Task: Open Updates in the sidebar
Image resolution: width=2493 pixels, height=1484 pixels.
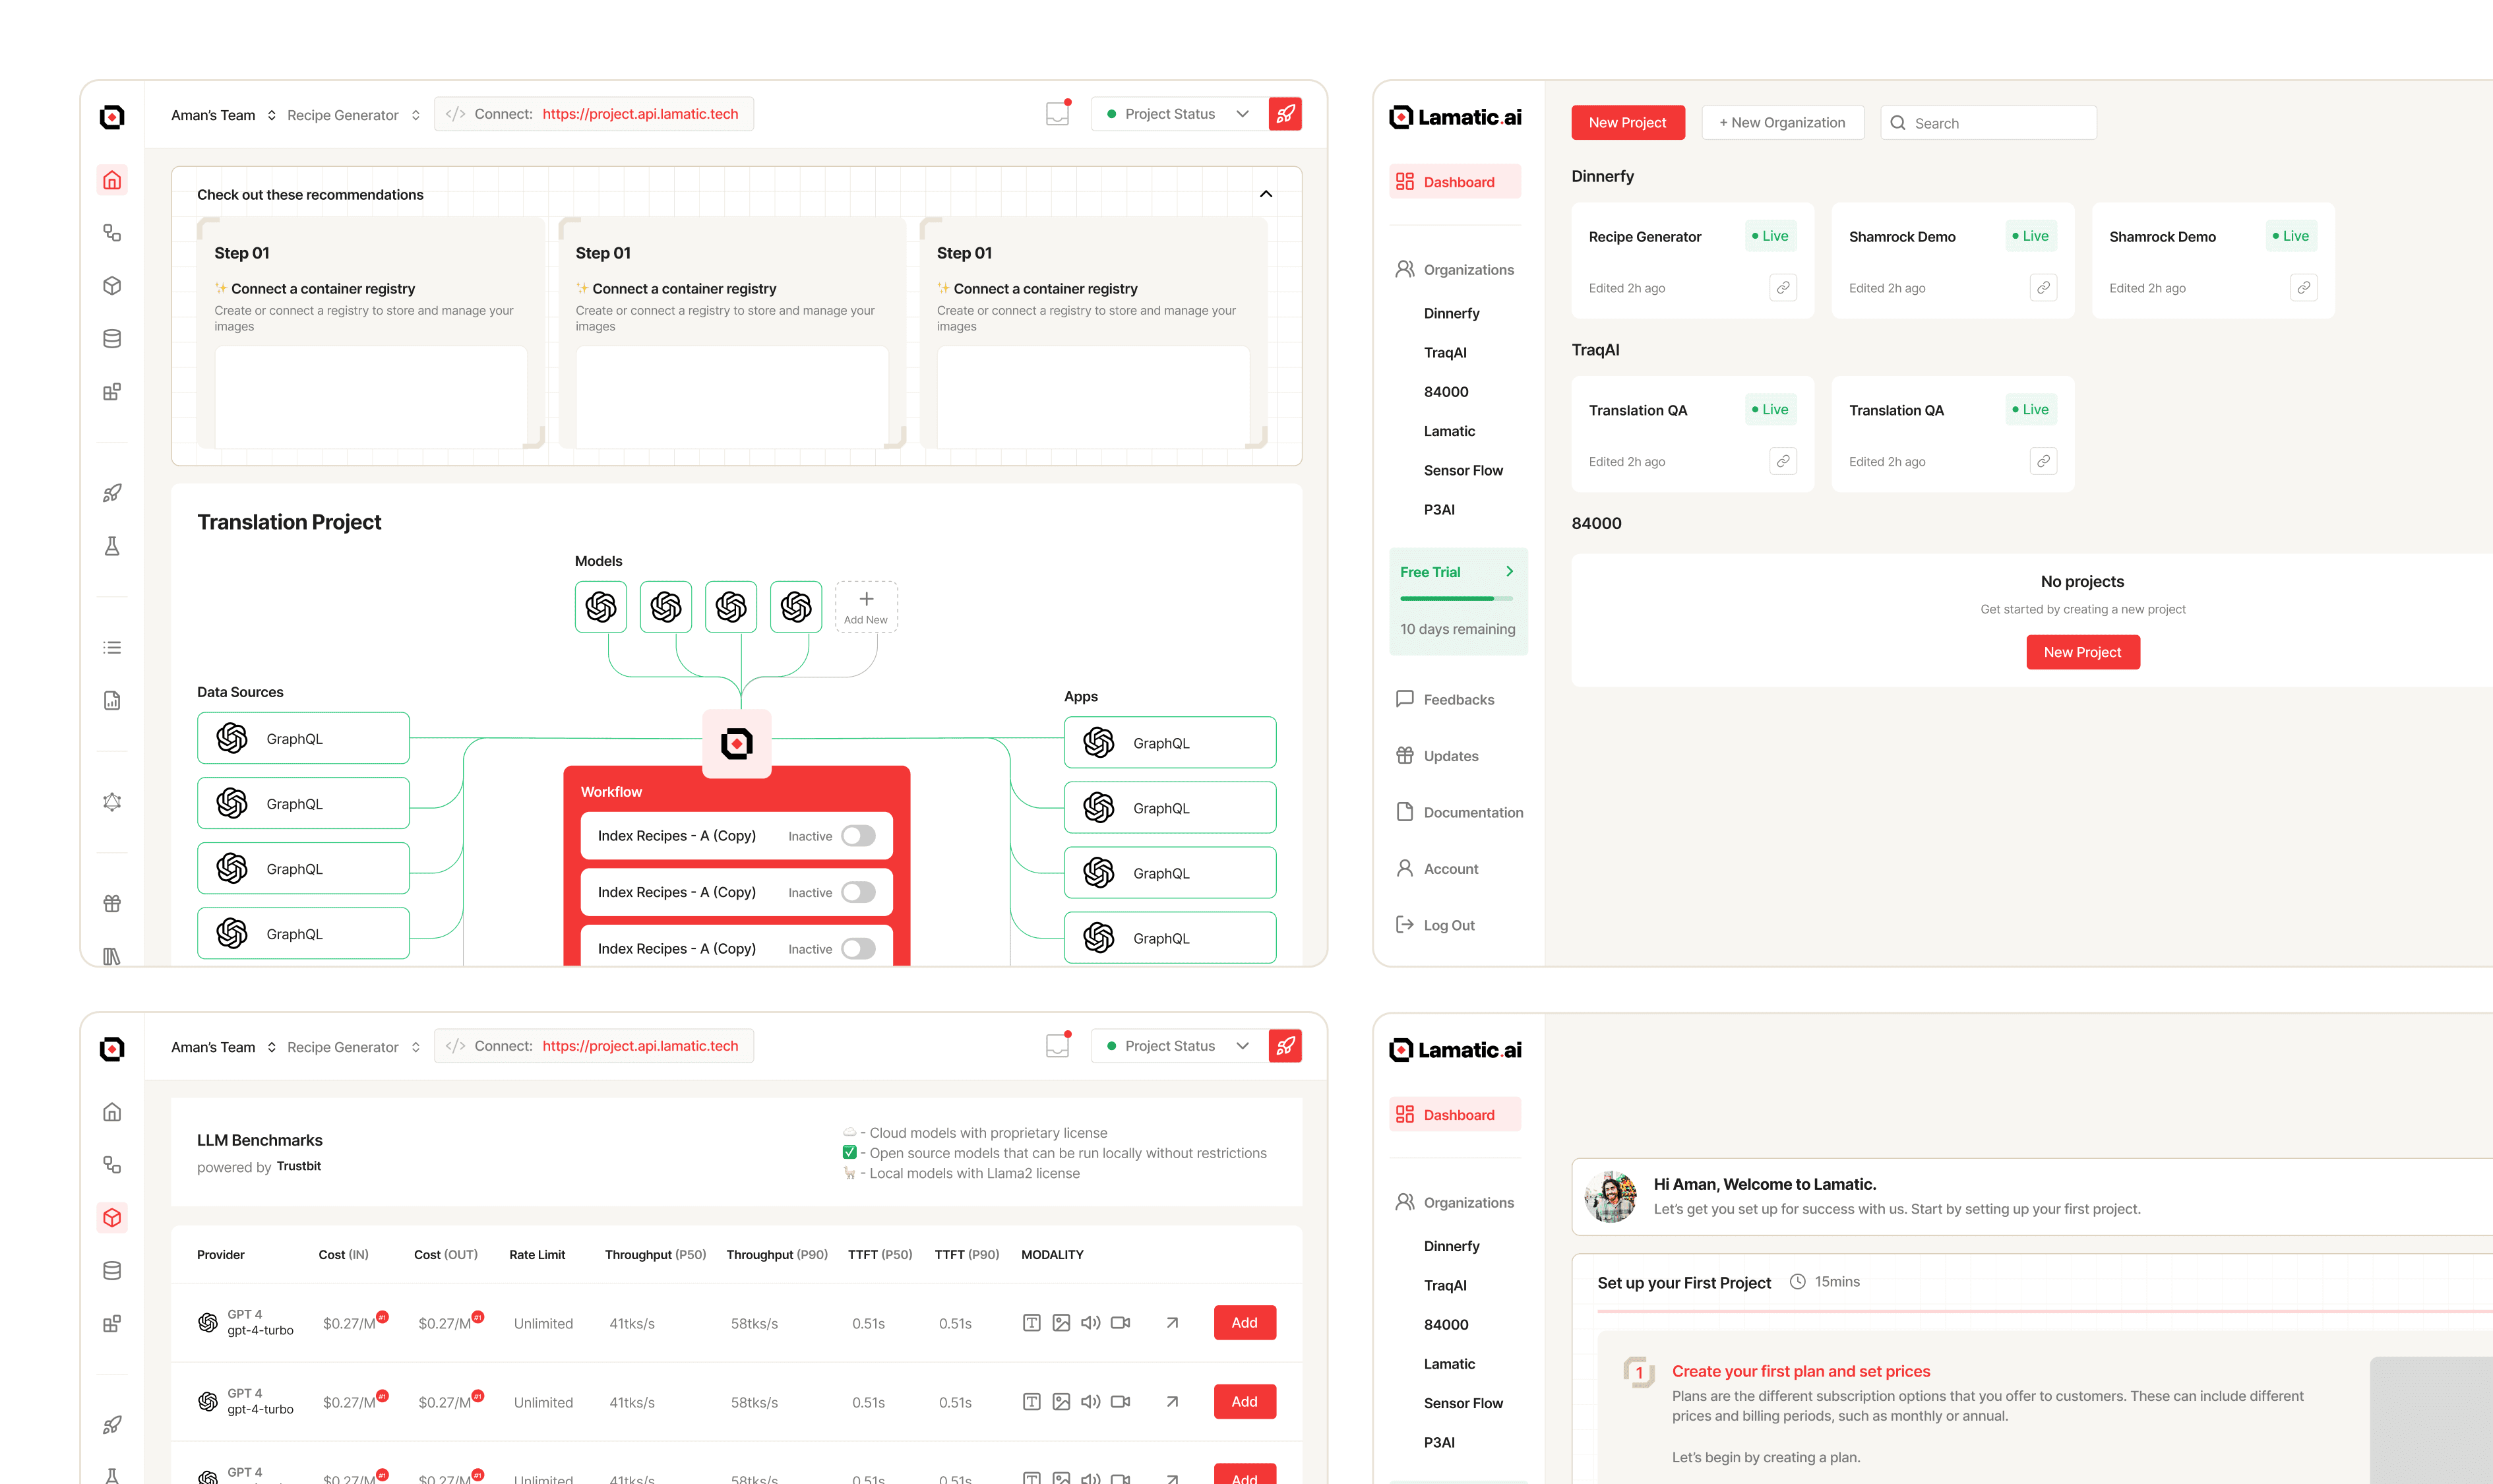Action: (1437, 756)
